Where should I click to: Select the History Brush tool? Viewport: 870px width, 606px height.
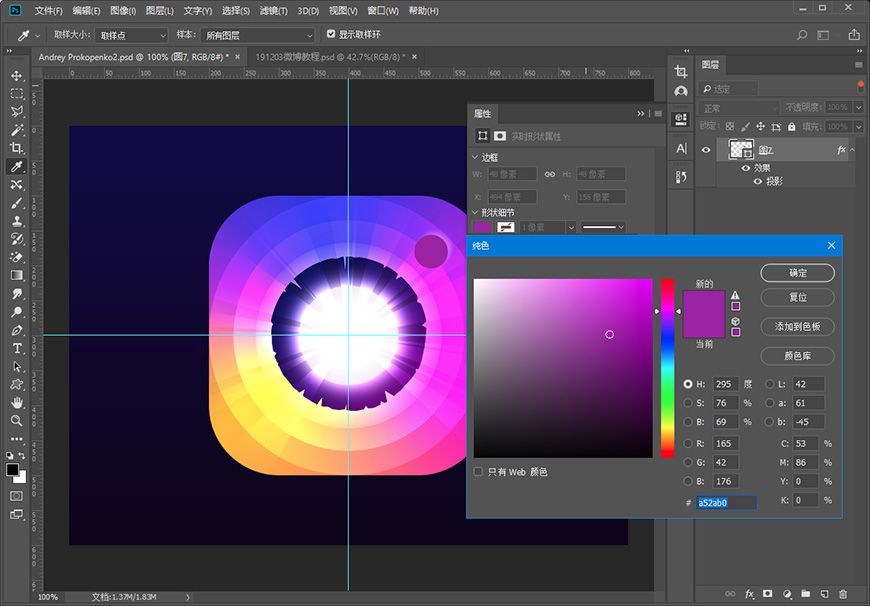coord(17,239)
